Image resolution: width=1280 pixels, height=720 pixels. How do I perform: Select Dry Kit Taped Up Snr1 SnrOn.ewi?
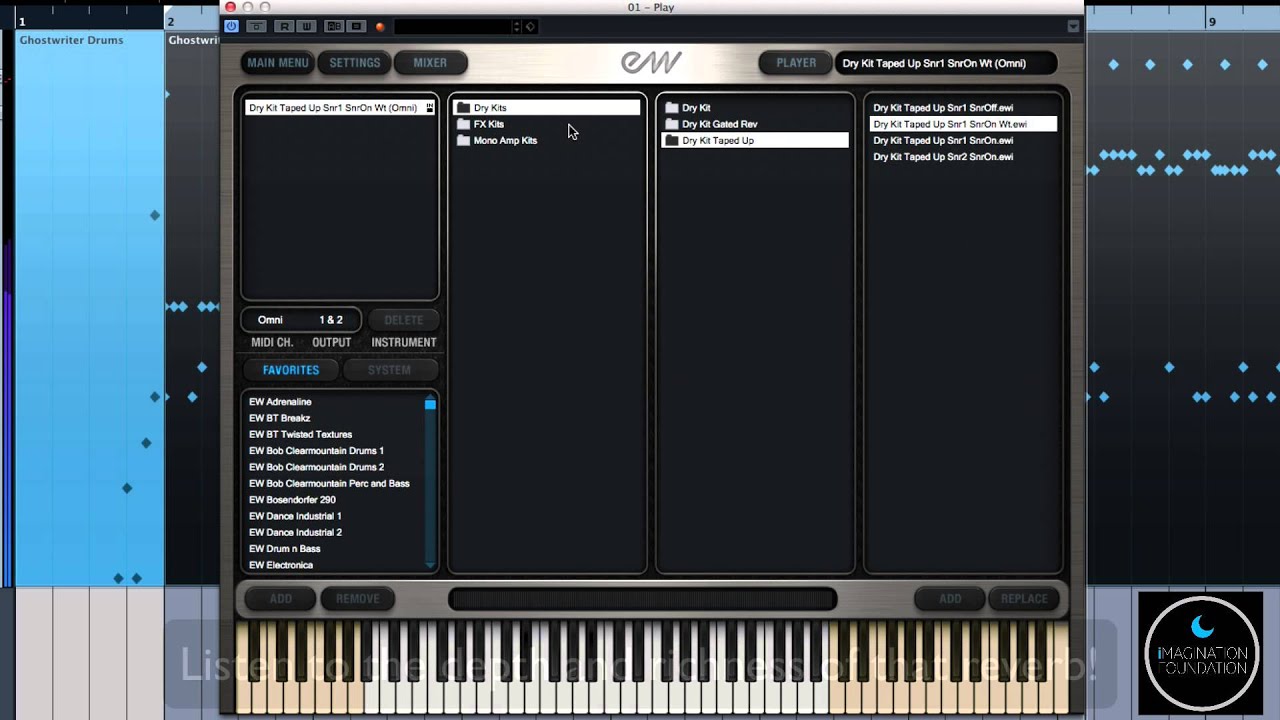(x=963, y=140)
